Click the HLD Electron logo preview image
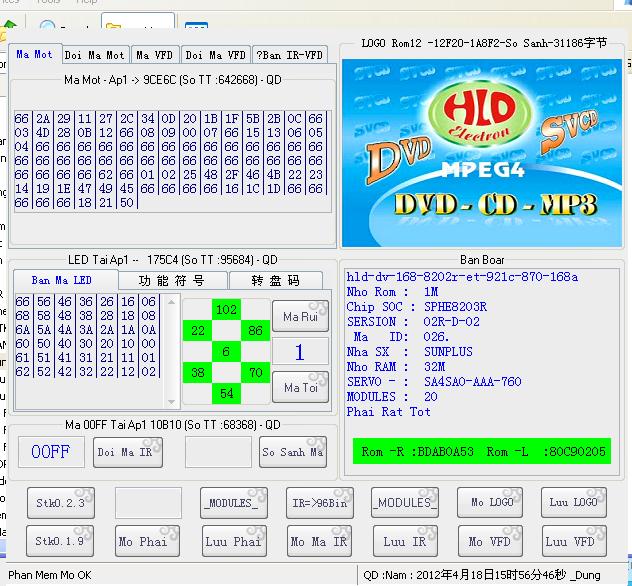Screen dimensions: 632x586 [482, 153]
